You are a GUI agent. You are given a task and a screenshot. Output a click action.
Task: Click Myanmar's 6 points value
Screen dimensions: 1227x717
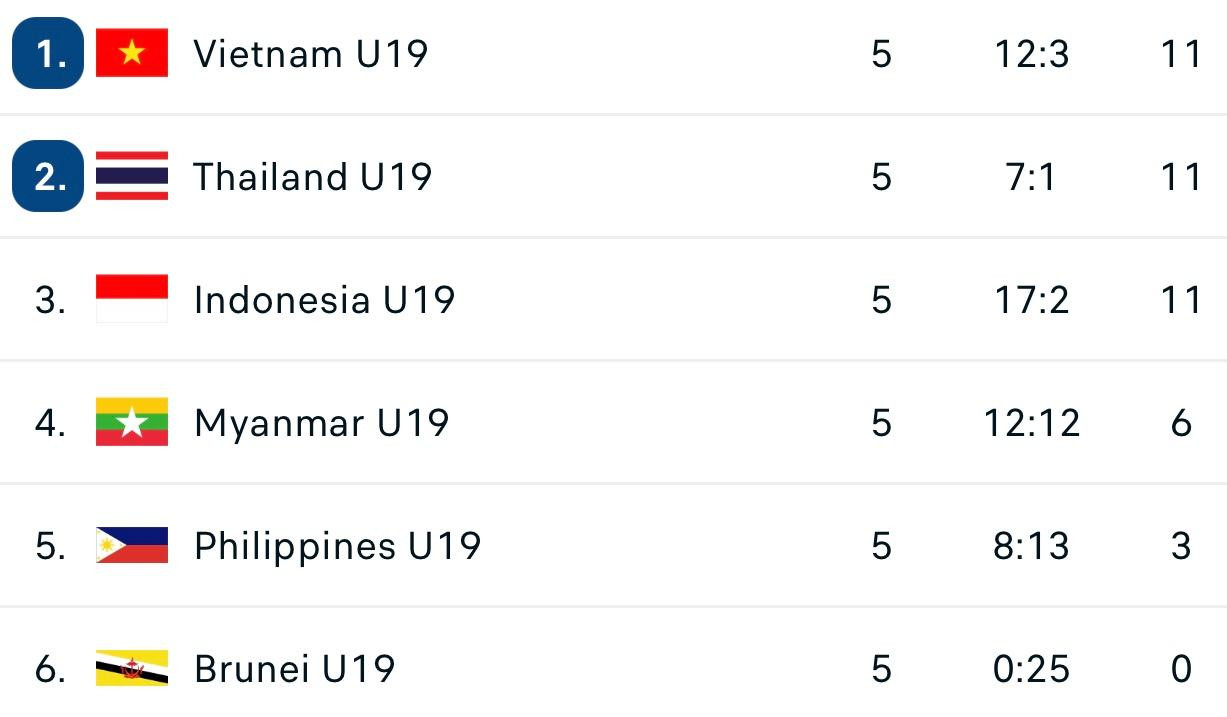(x=1181, y=423)
